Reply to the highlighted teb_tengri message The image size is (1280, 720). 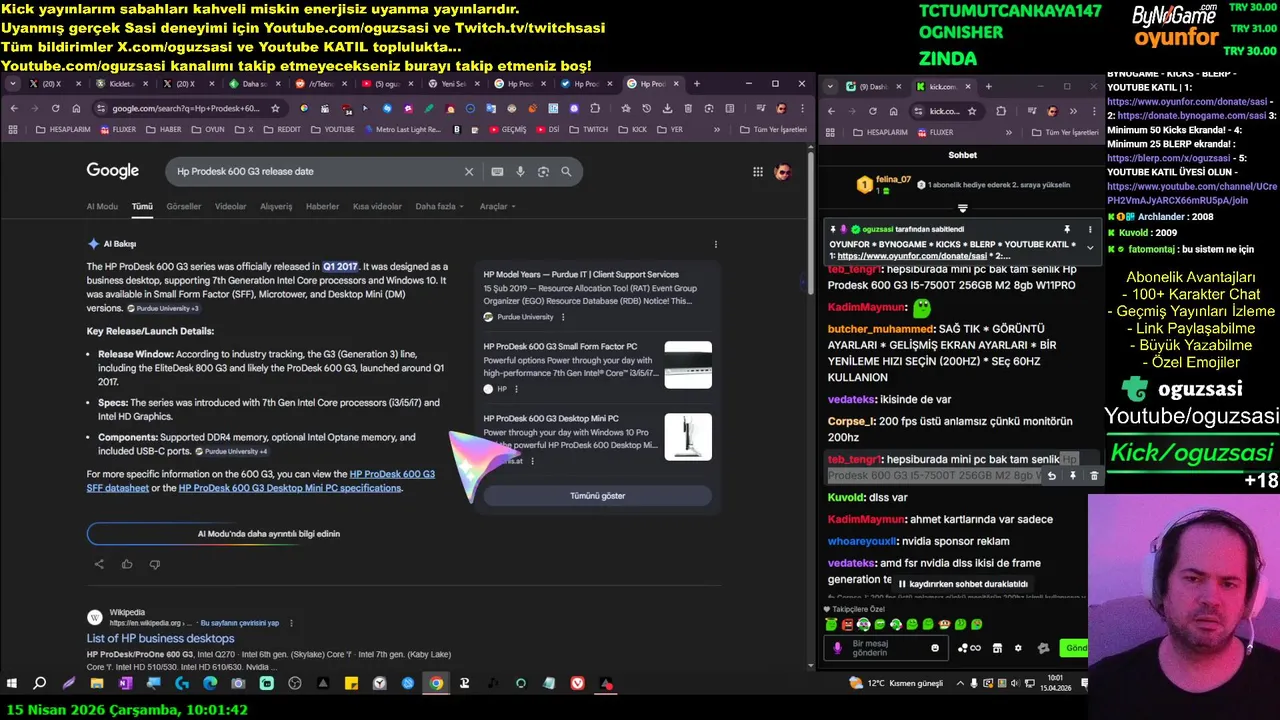(x=1052, y=476)
